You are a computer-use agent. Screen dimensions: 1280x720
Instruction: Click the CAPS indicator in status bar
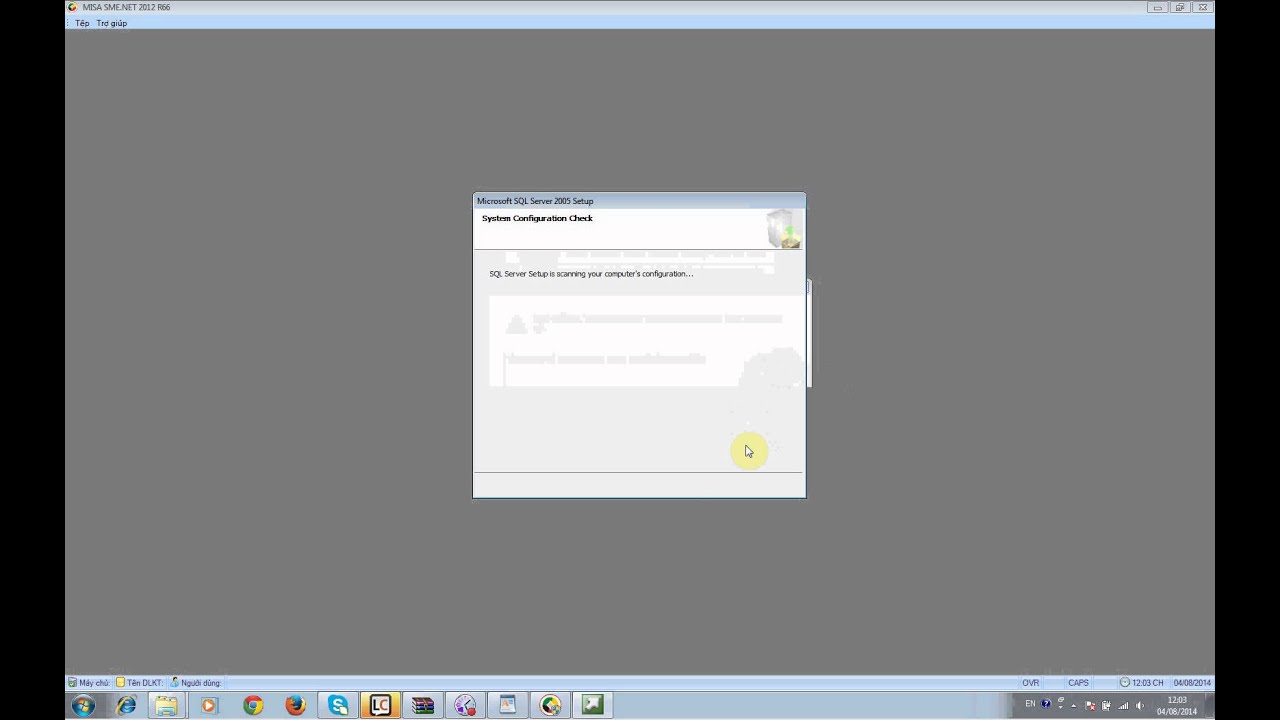pos(1078,683)
